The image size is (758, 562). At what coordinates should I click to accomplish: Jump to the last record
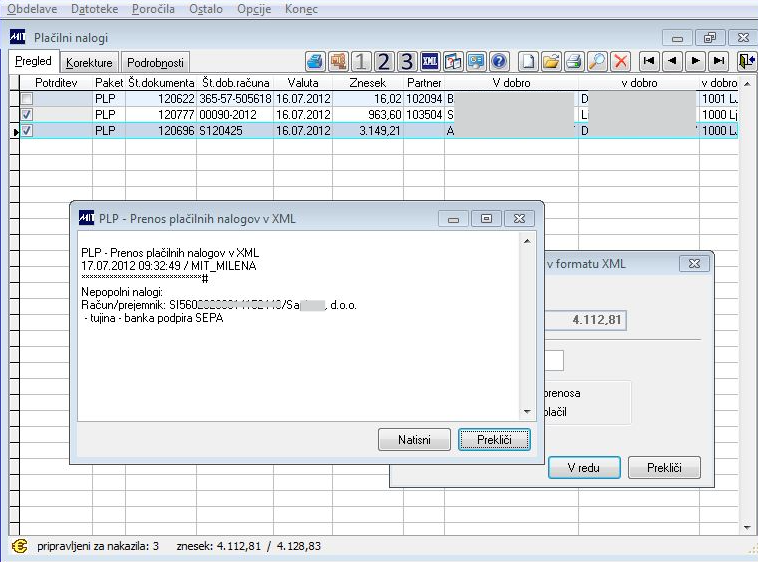click(x=718, y=61)
